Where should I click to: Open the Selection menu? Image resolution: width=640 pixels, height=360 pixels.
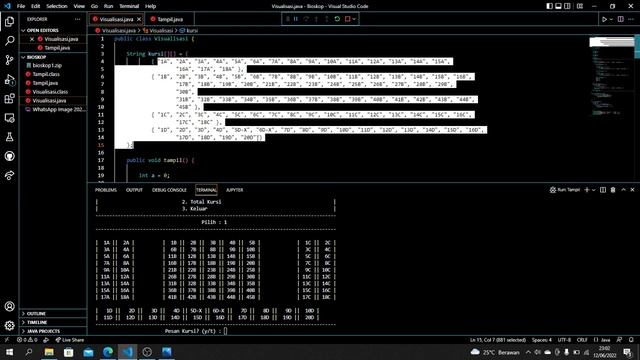point(57,6)
